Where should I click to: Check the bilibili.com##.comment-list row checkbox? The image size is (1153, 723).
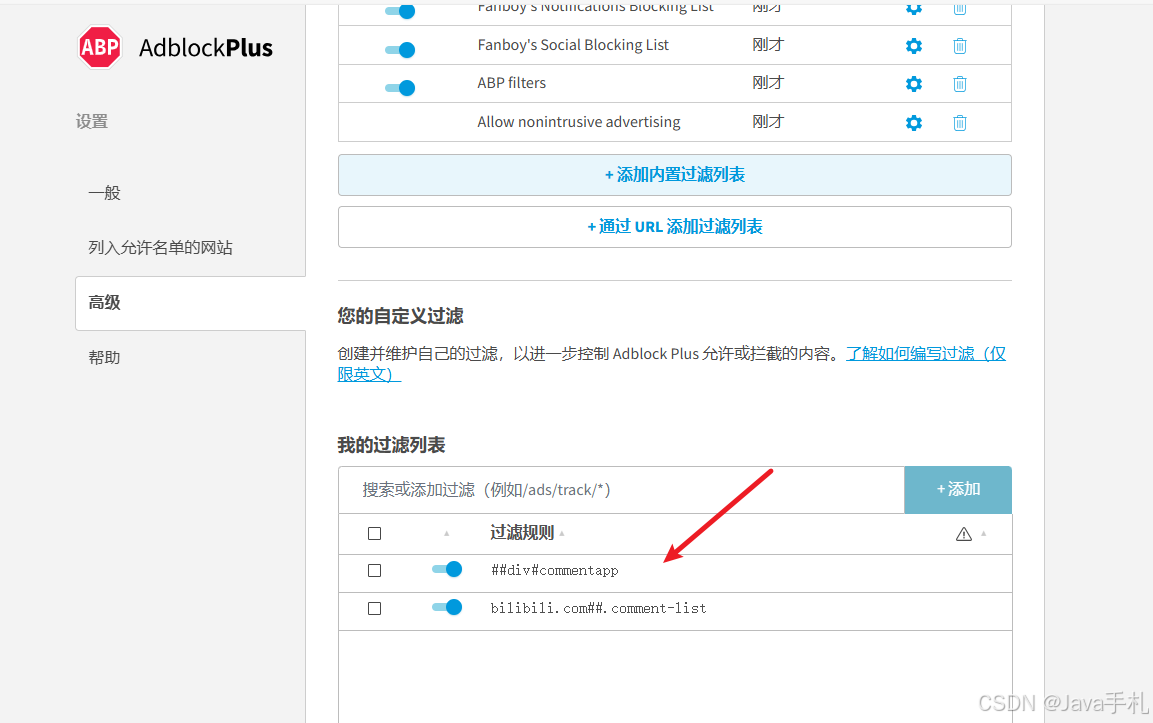[x=374, y=609]
